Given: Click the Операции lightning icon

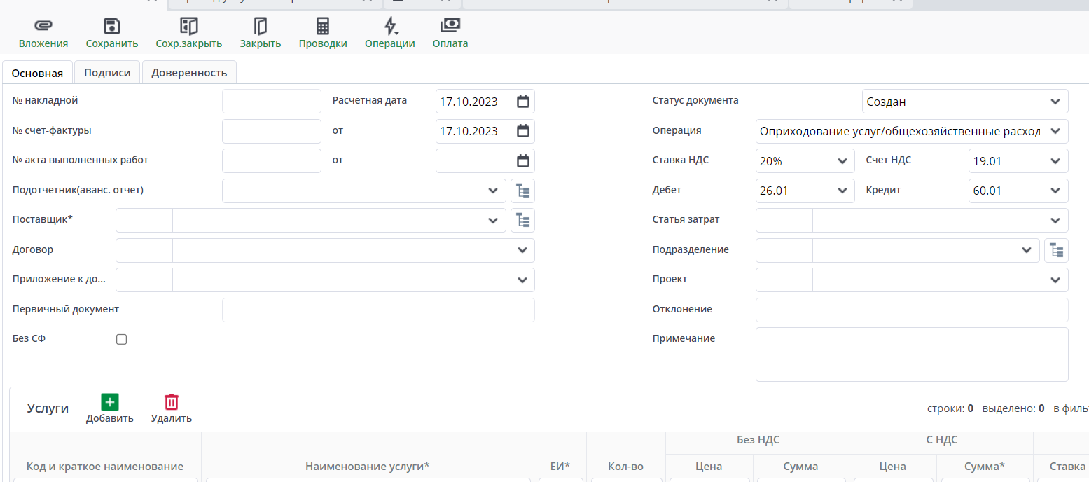Looking at the screenshot, I should point(390,26).
